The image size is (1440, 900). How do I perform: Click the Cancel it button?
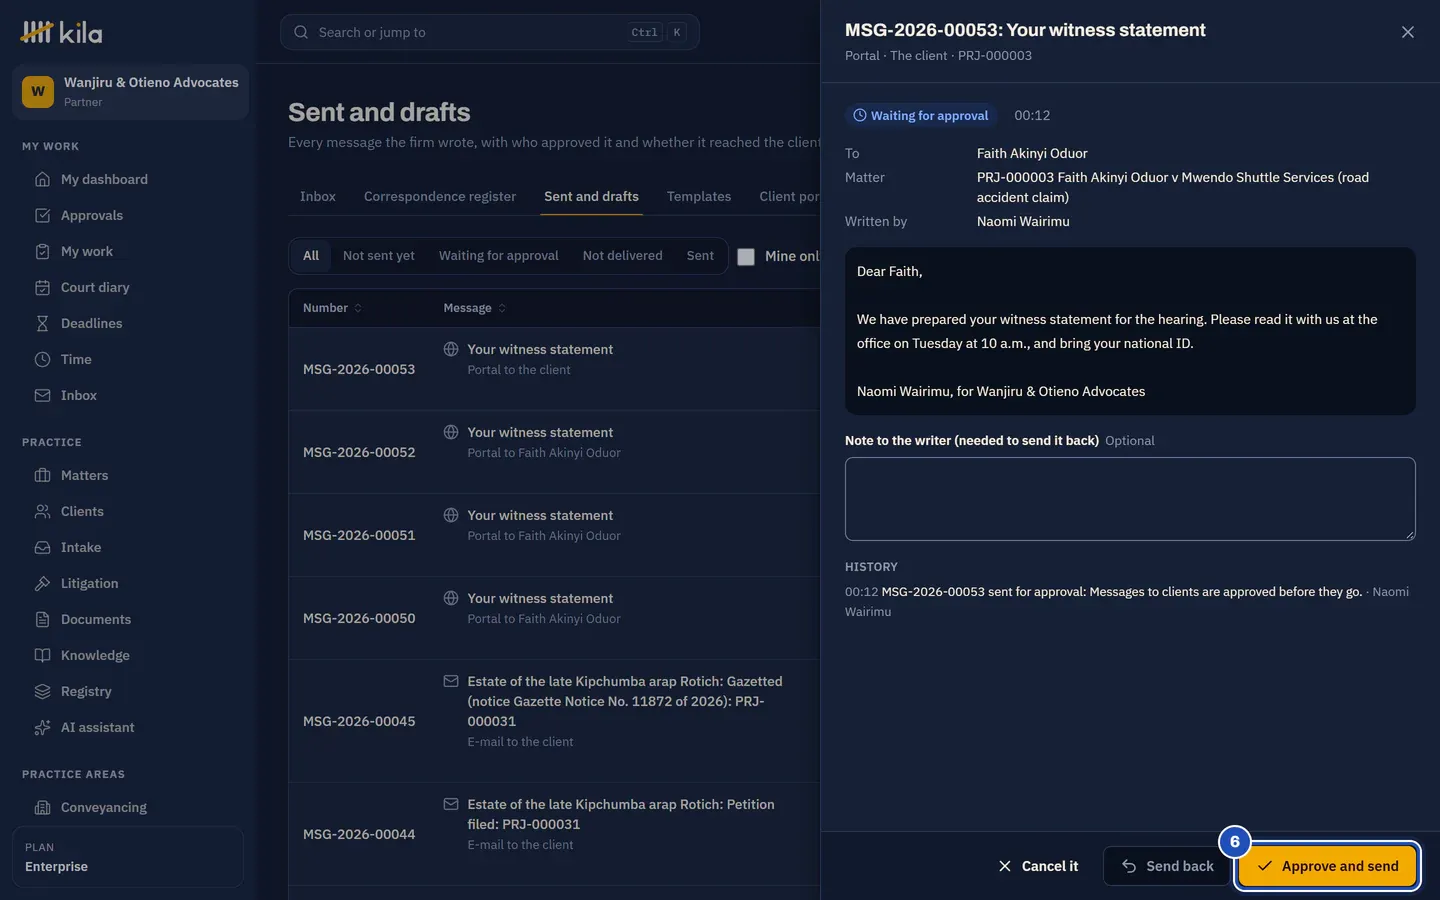[x=1038, y=866]
